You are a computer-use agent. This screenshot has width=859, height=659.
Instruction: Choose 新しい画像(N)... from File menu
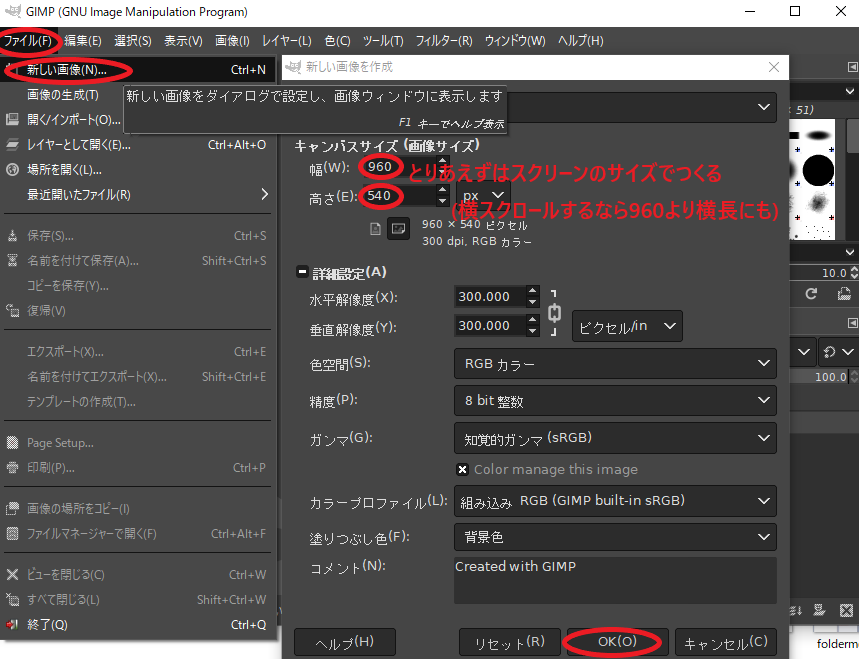point(137,70)
